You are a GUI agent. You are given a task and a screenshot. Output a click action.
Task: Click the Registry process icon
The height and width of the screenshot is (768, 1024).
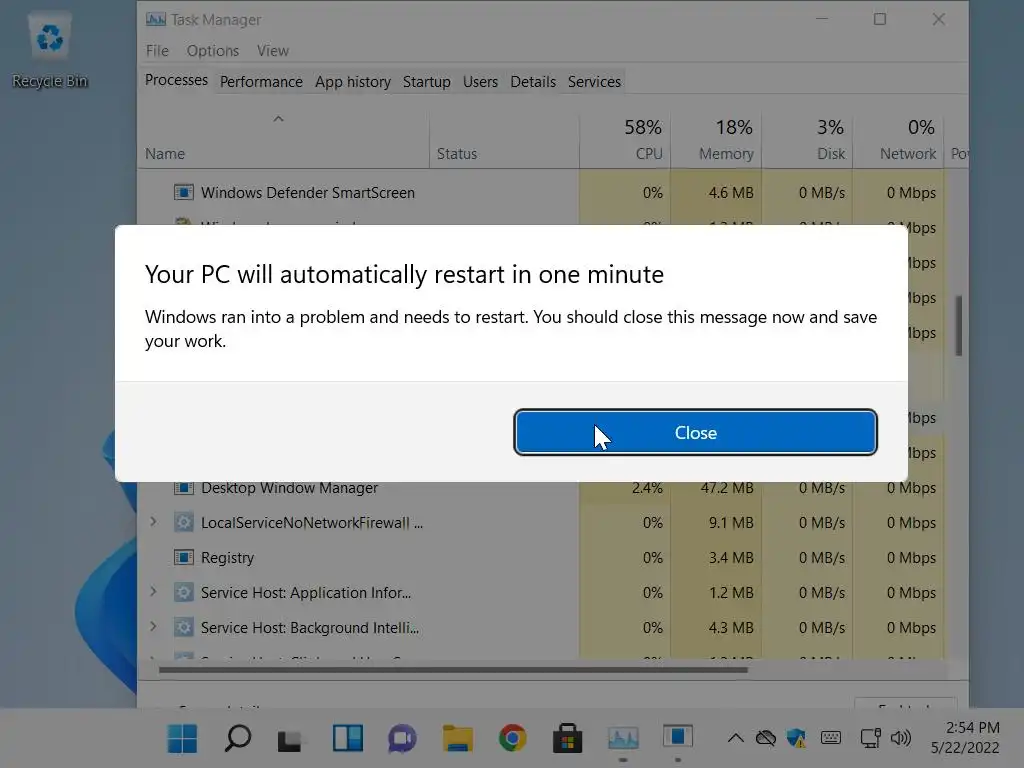184,558
